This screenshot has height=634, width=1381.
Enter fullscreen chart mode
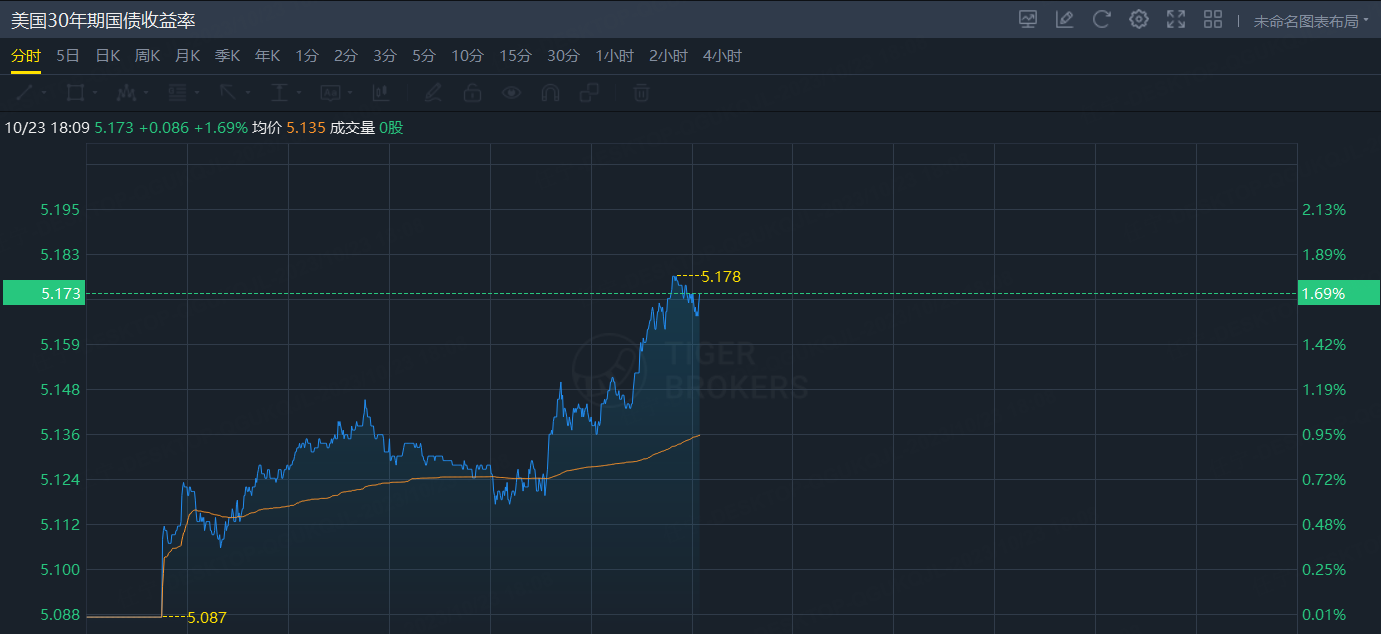click(1176, 19)
